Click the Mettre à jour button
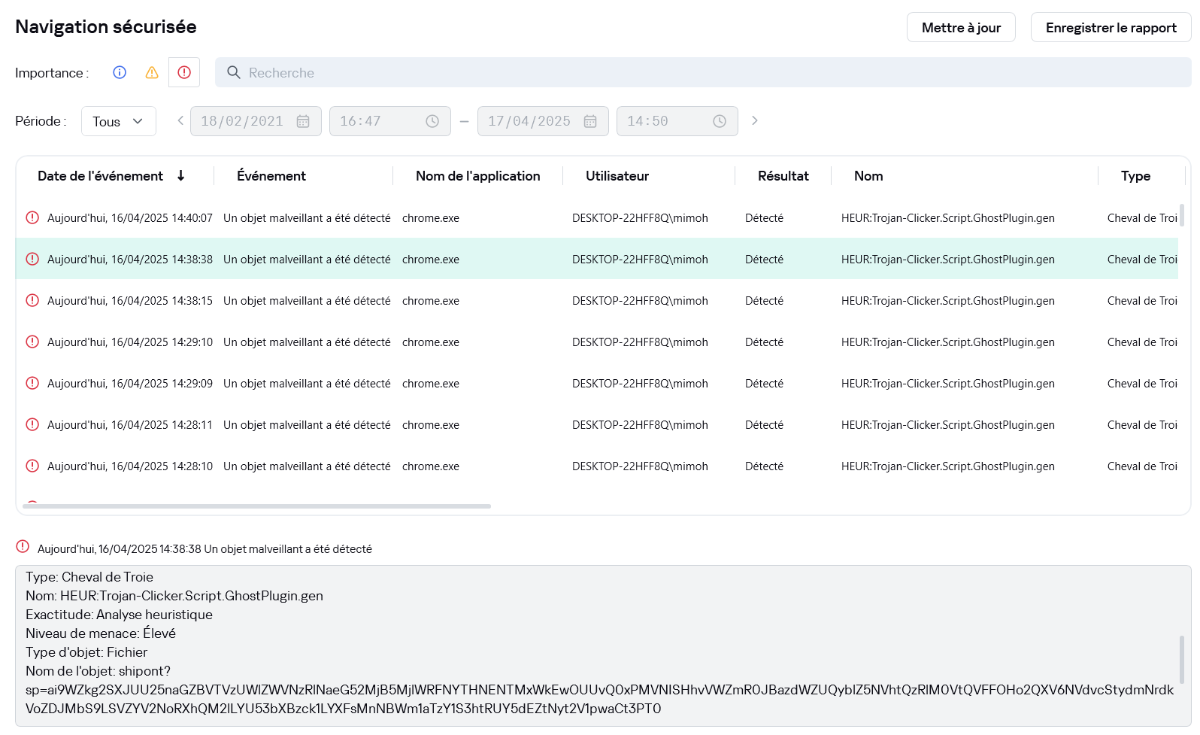This screenshot has height=735, width=1200. [x=961, y=27]
